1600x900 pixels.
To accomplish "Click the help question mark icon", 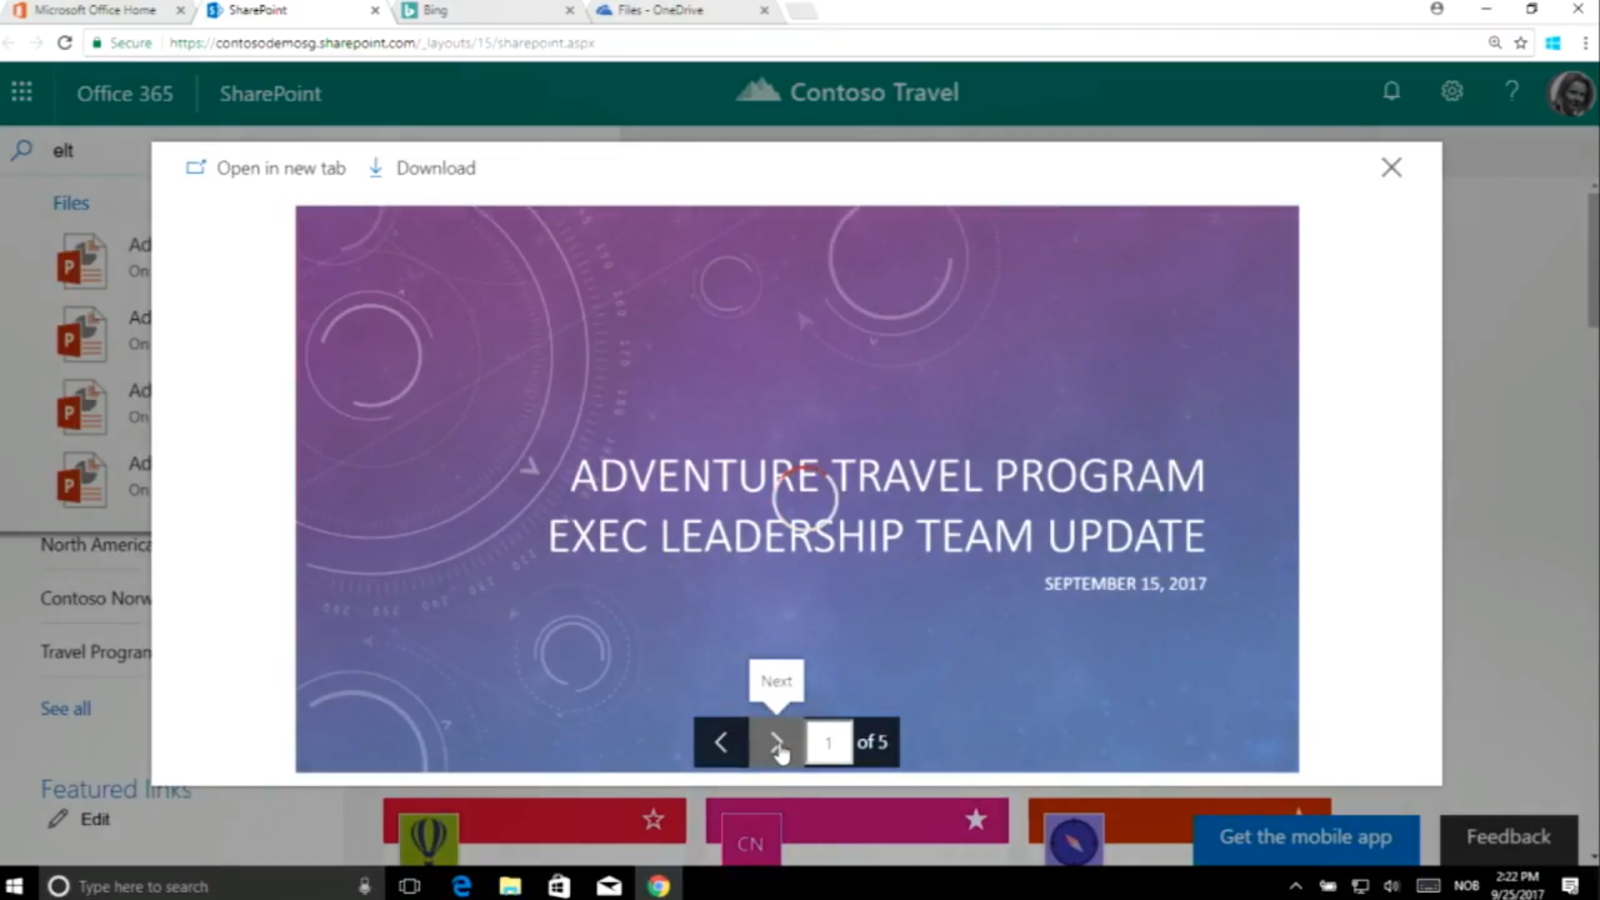I will coord(1512,92).
